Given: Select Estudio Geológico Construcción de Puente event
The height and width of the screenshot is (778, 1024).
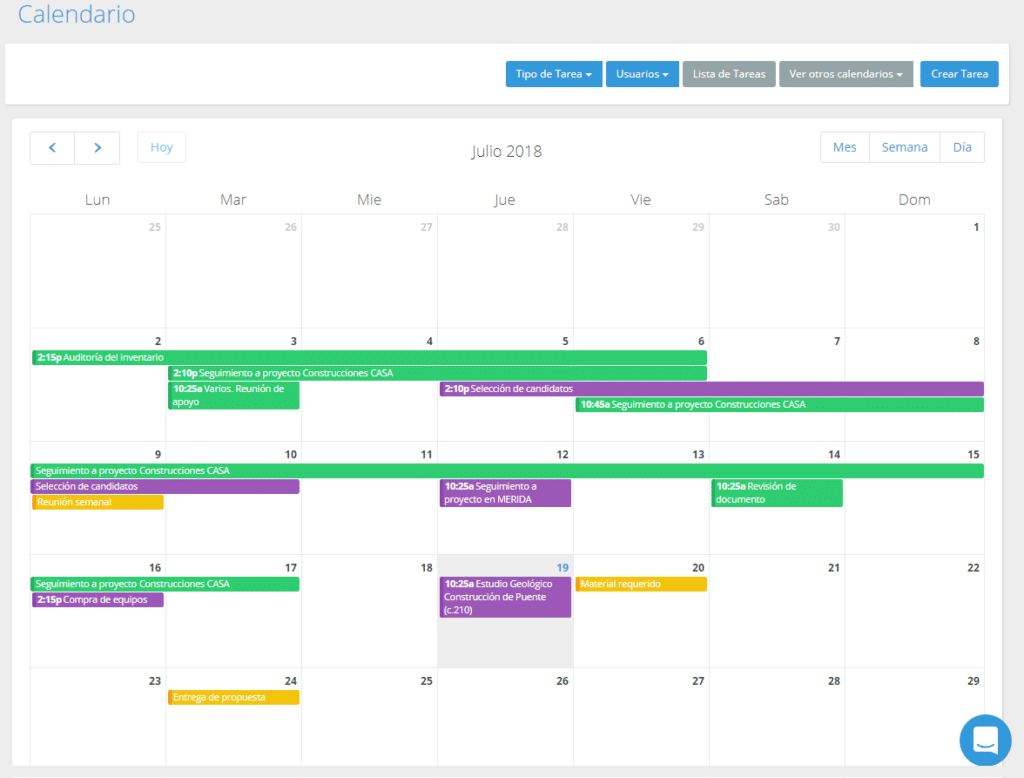Looking at the screenshot, I should [x=505, y=596].
